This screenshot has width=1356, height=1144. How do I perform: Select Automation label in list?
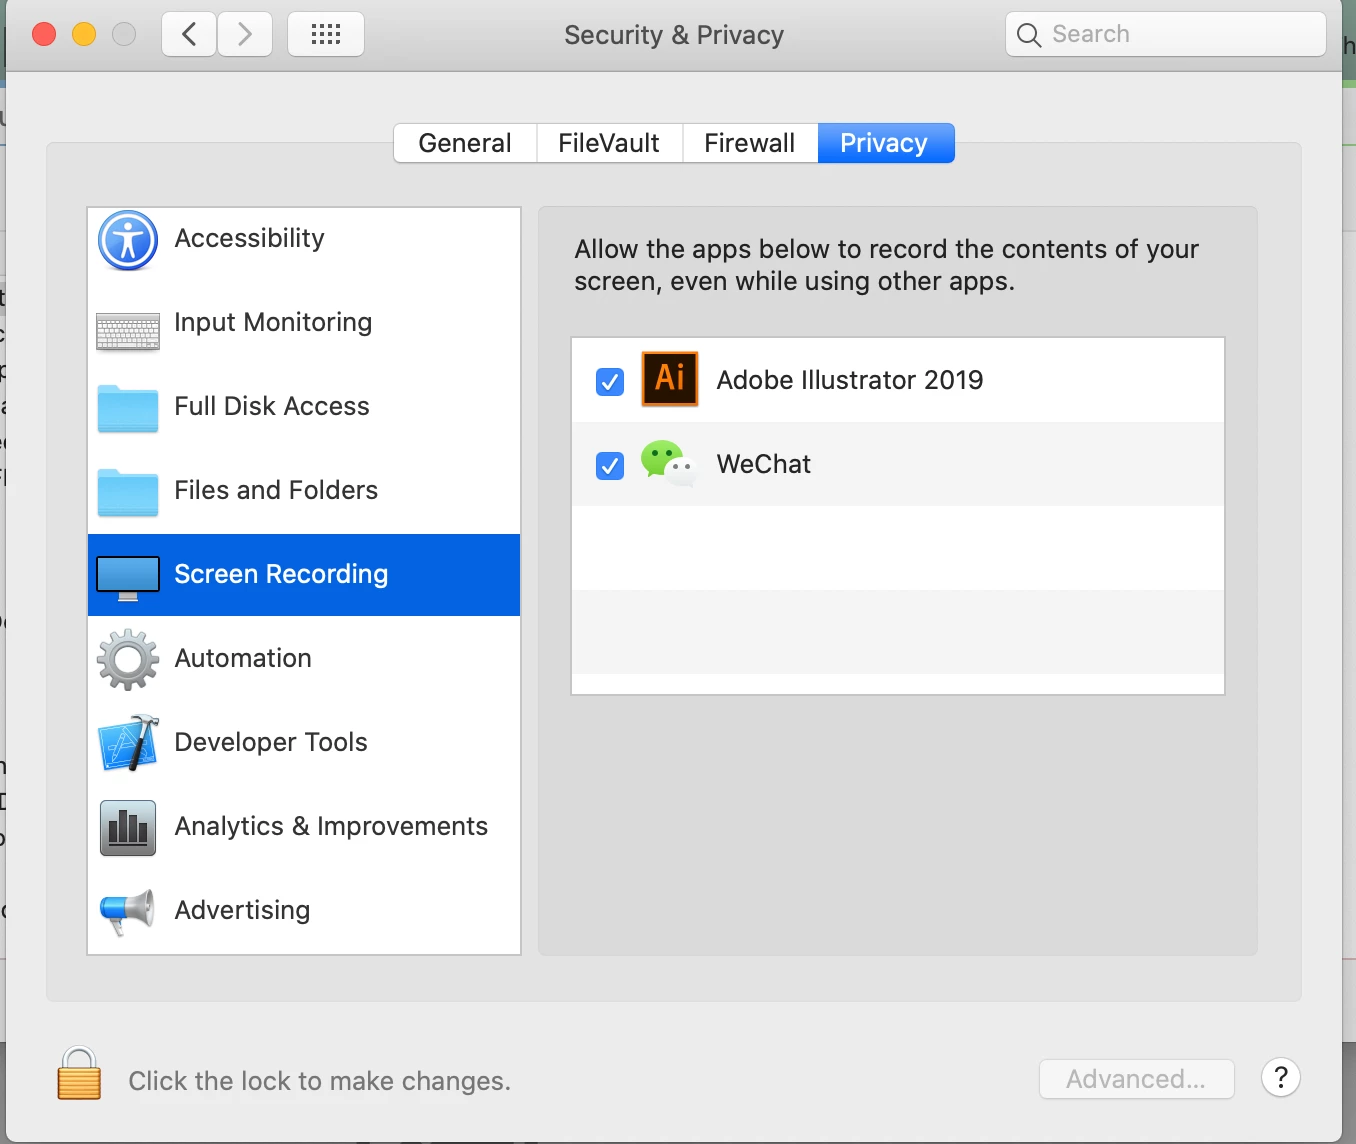(243, 658)
